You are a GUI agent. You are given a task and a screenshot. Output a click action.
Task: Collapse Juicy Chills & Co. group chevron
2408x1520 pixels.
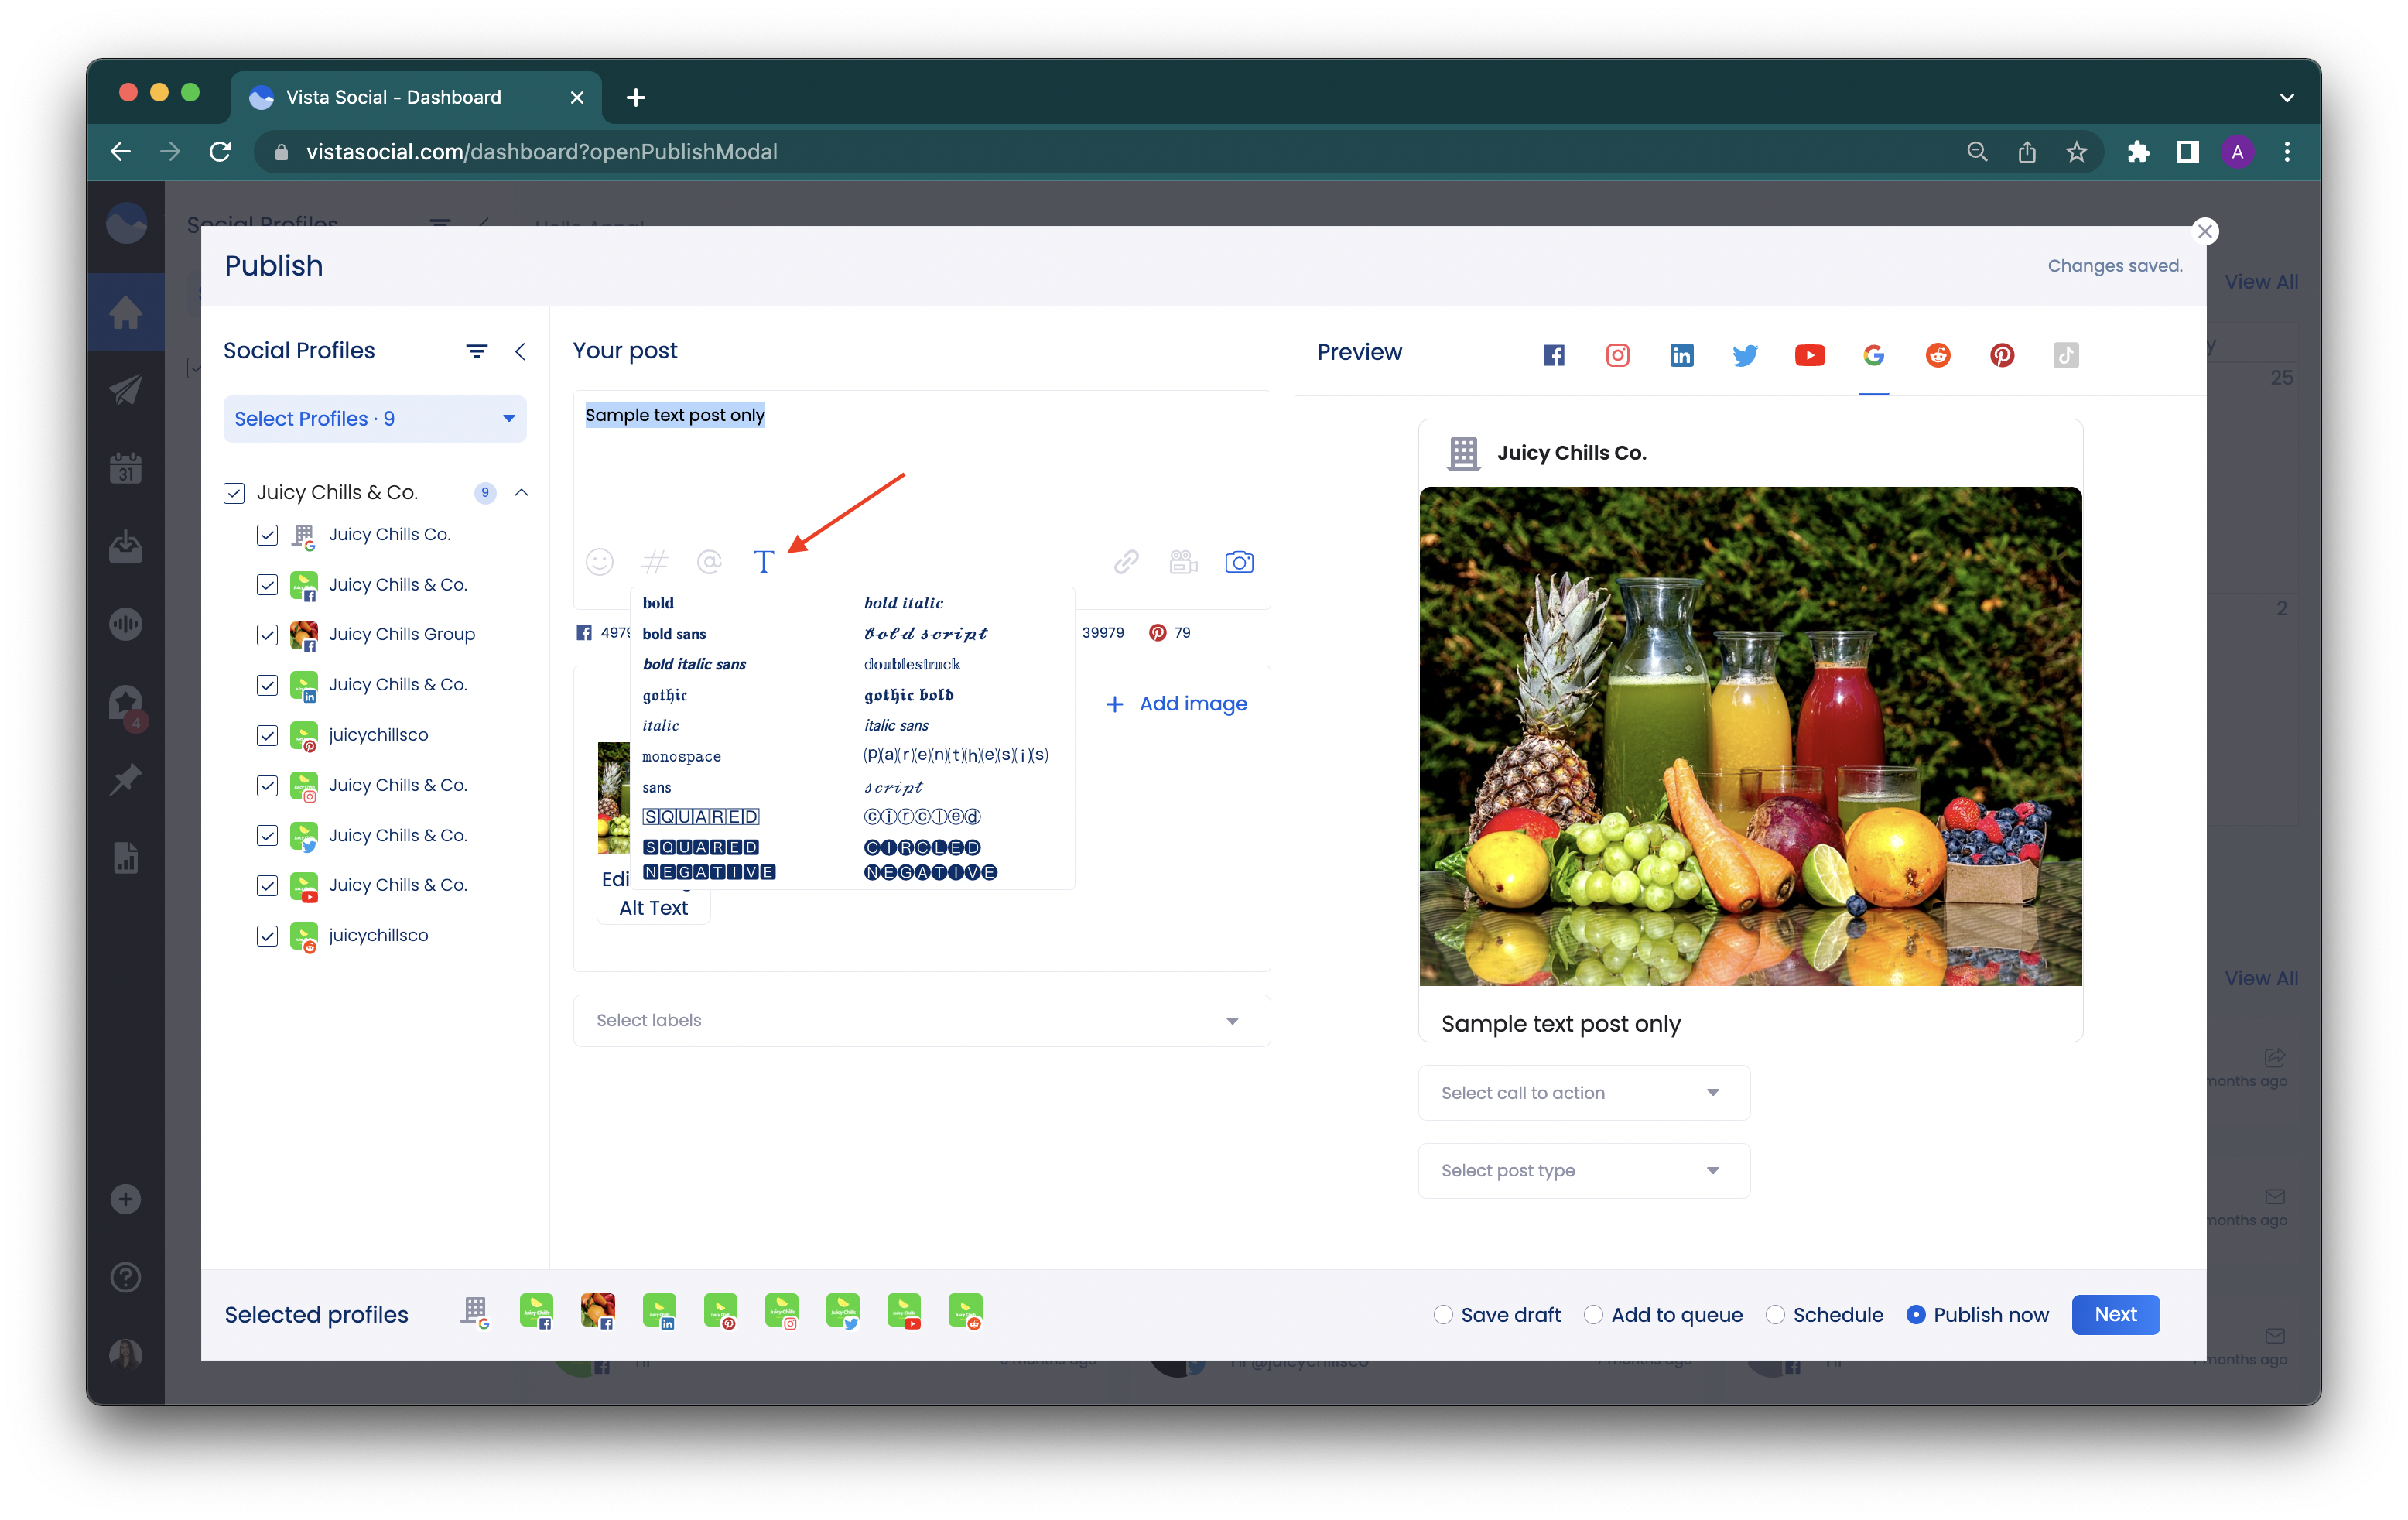[x=521, y=492]
